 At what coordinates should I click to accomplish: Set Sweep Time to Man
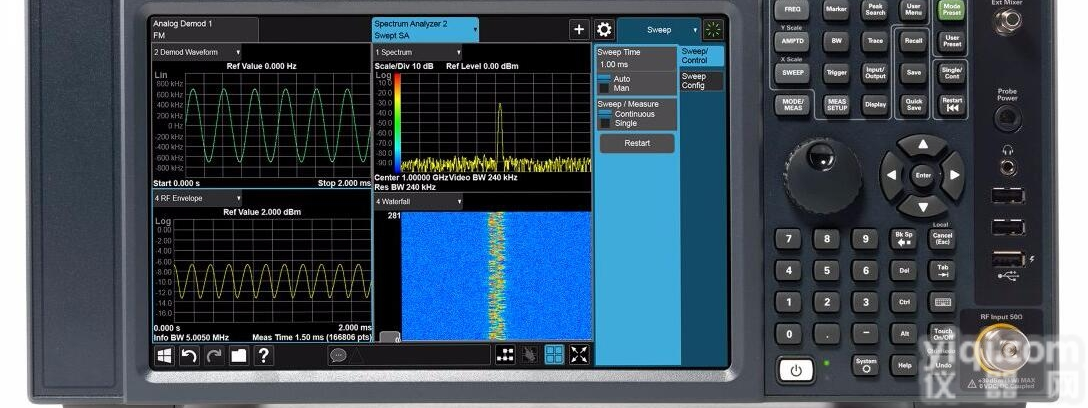[621, 89]
